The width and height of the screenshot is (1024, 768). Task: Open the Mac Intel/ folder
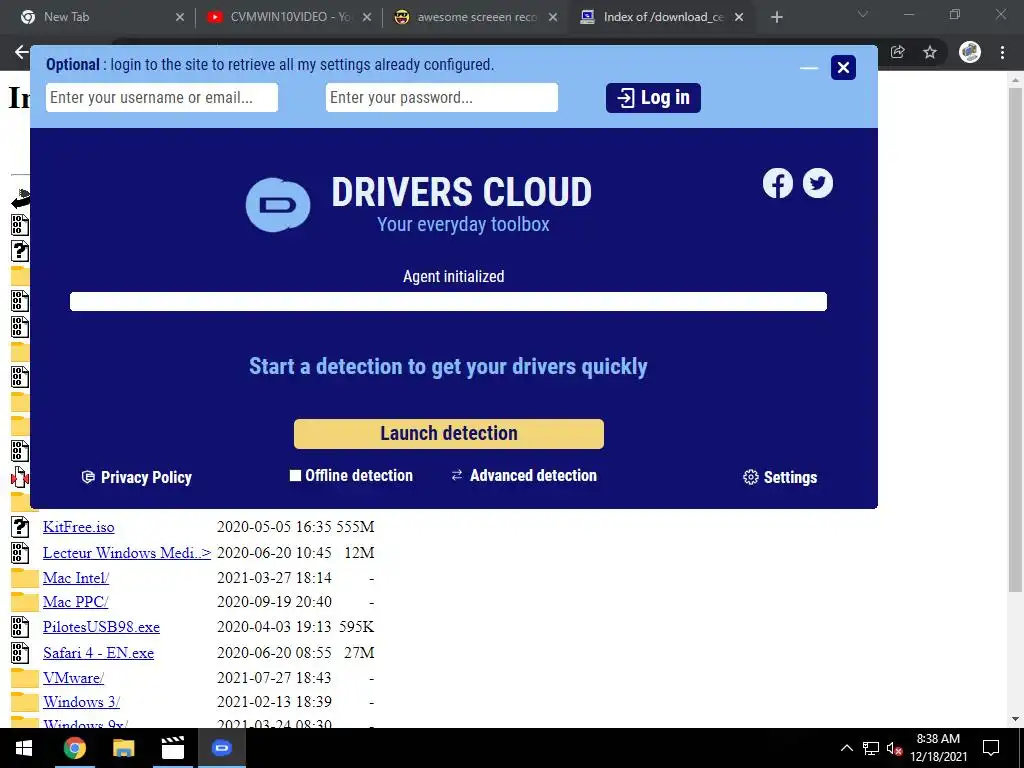(76, 578)
